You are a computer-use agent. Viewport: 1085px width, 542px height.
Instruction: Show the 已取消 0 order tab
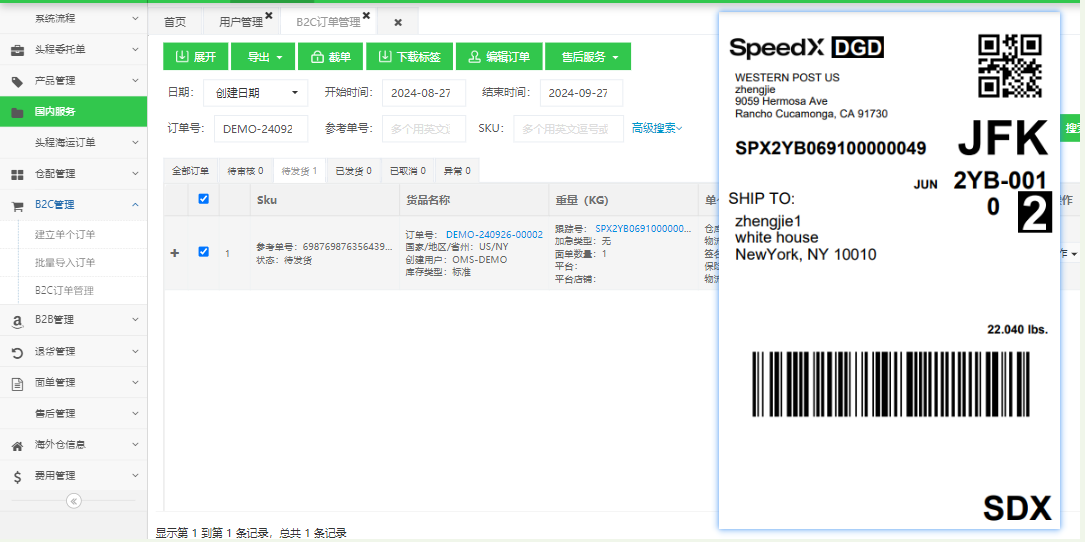(x=408, y=170)
